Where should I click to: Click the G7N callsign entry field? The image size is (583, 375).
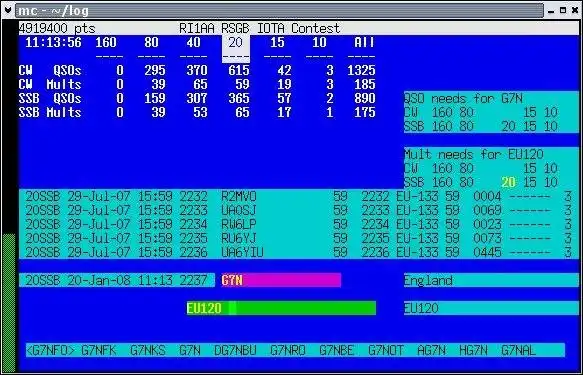tap(281, 280)
